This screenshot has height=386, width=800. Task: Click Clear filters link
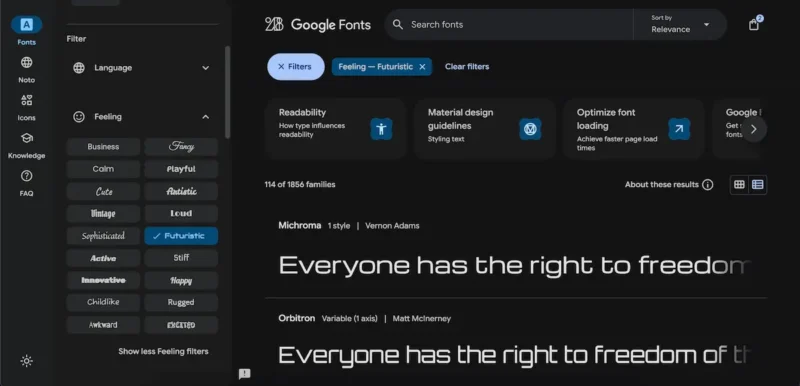[x=467, y=67]
